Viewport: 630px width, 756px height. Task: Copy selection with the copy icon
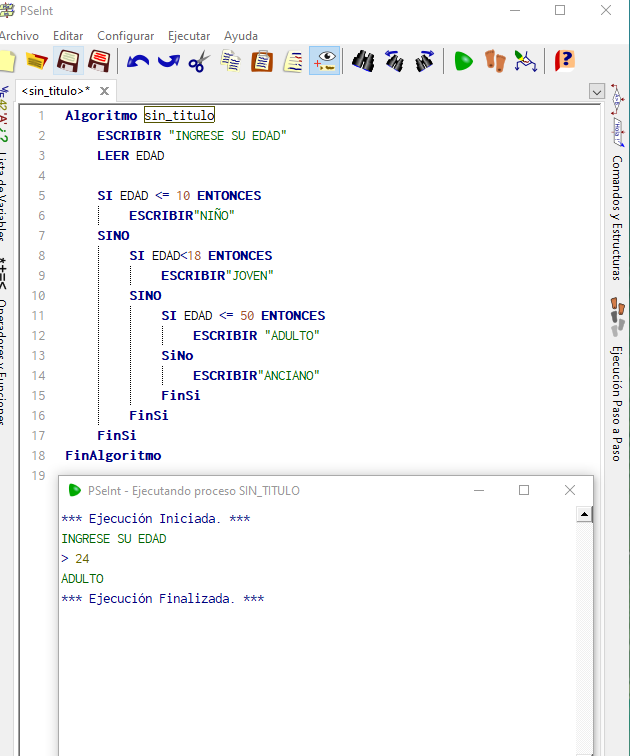[231, 62]
